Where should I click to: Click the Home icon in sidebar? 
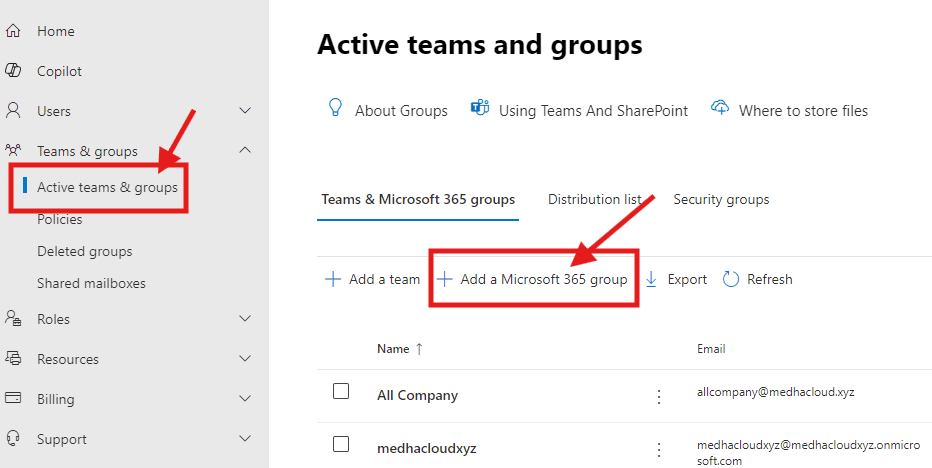point(13,31)
